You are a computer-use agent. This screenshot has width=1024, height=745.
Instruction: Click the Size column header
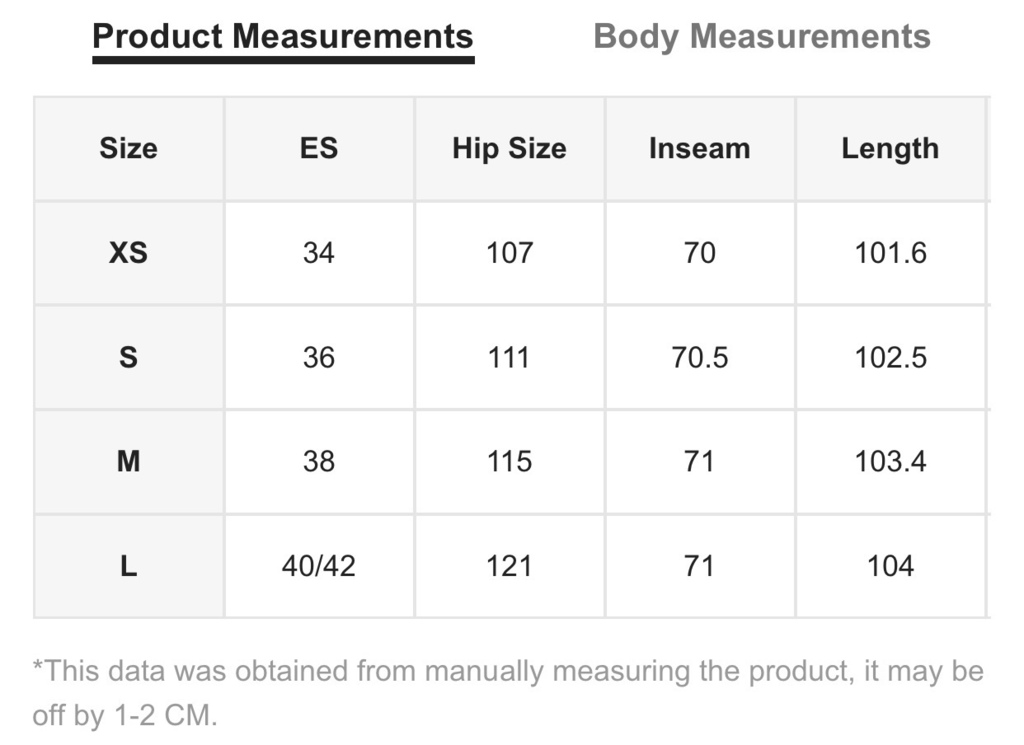tap(129, 148)
